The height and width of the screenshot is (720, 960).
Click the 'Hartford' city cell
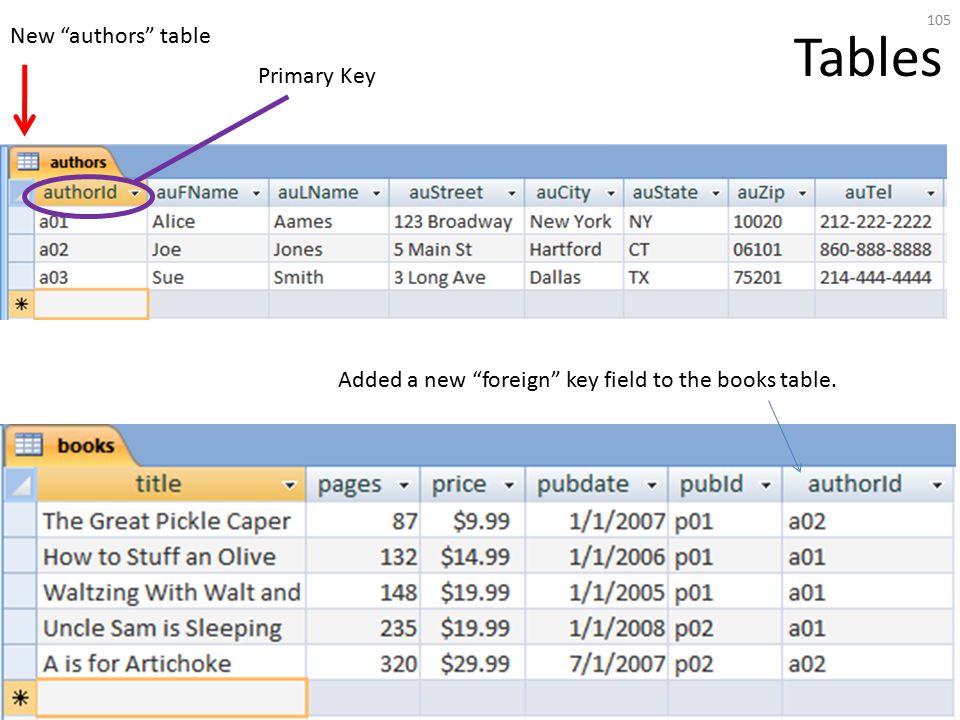click(x=574, y=249)
